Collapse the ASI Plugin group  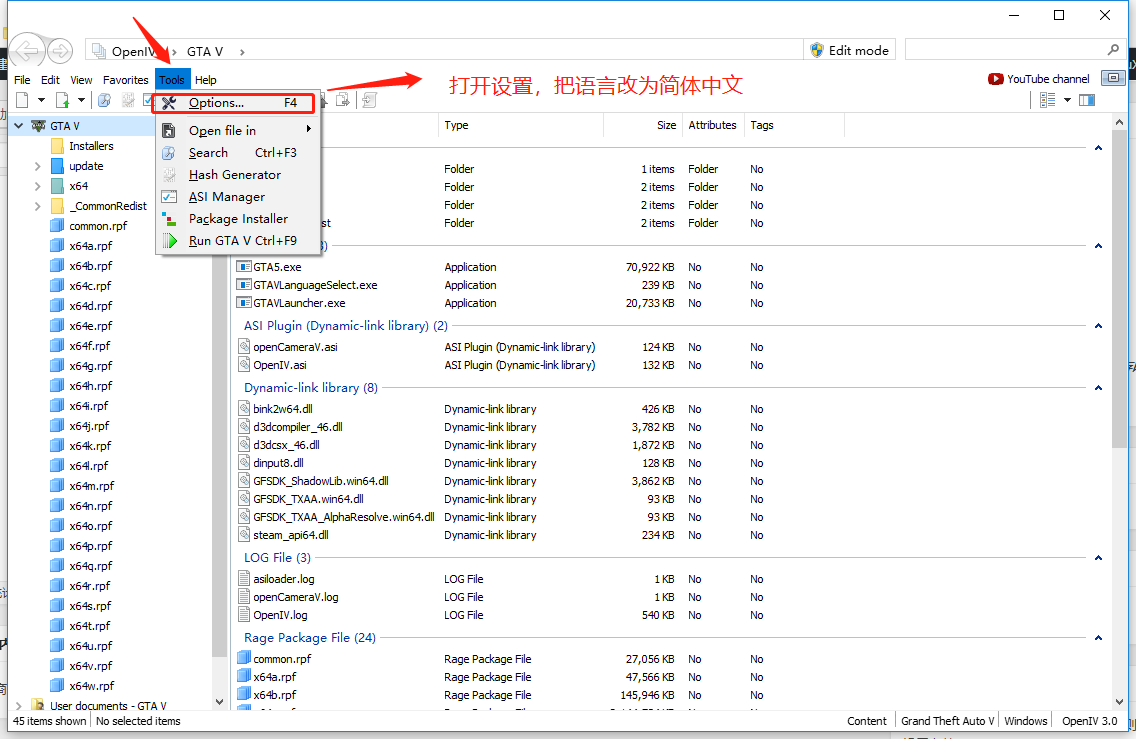tap(1098, 326)
